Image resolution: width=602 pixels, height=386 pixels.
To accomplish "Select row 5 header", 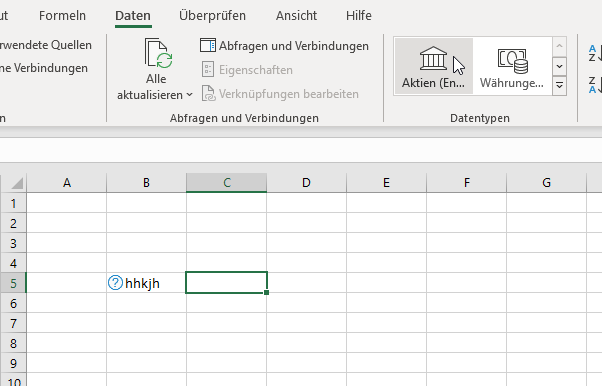I will pyautogui.click(x=13, y=283).
